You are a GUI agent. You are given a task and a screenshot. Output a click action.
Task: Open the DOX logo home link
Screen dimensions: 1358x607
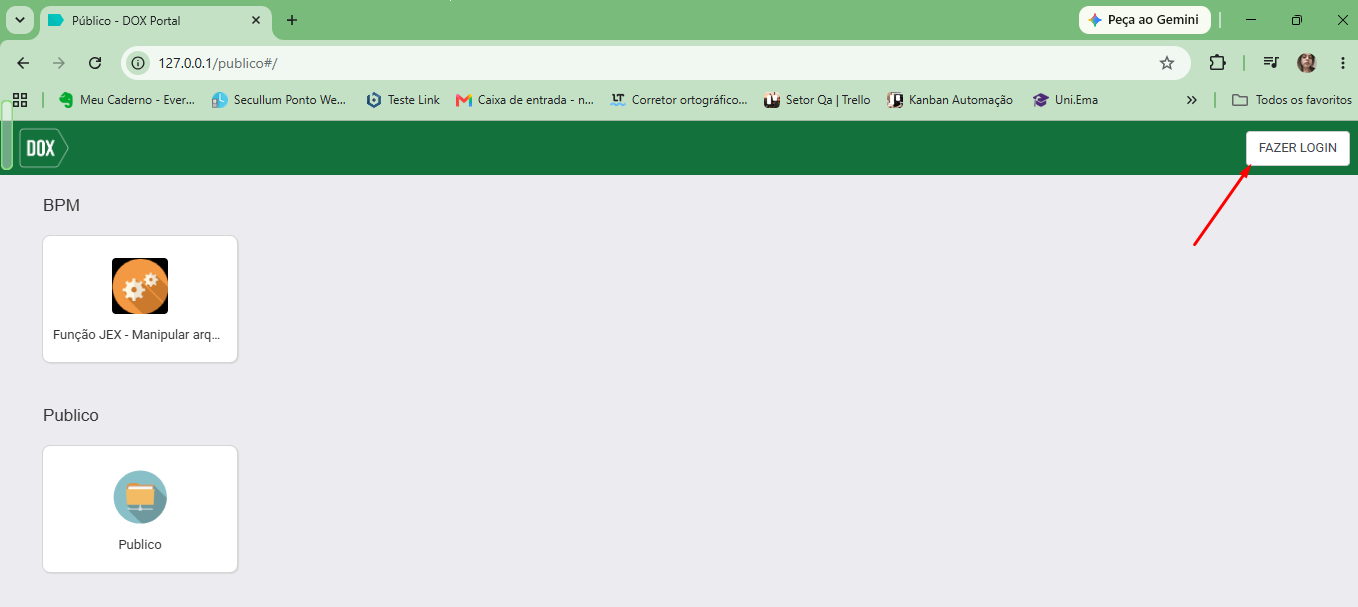tap(43, 148)
